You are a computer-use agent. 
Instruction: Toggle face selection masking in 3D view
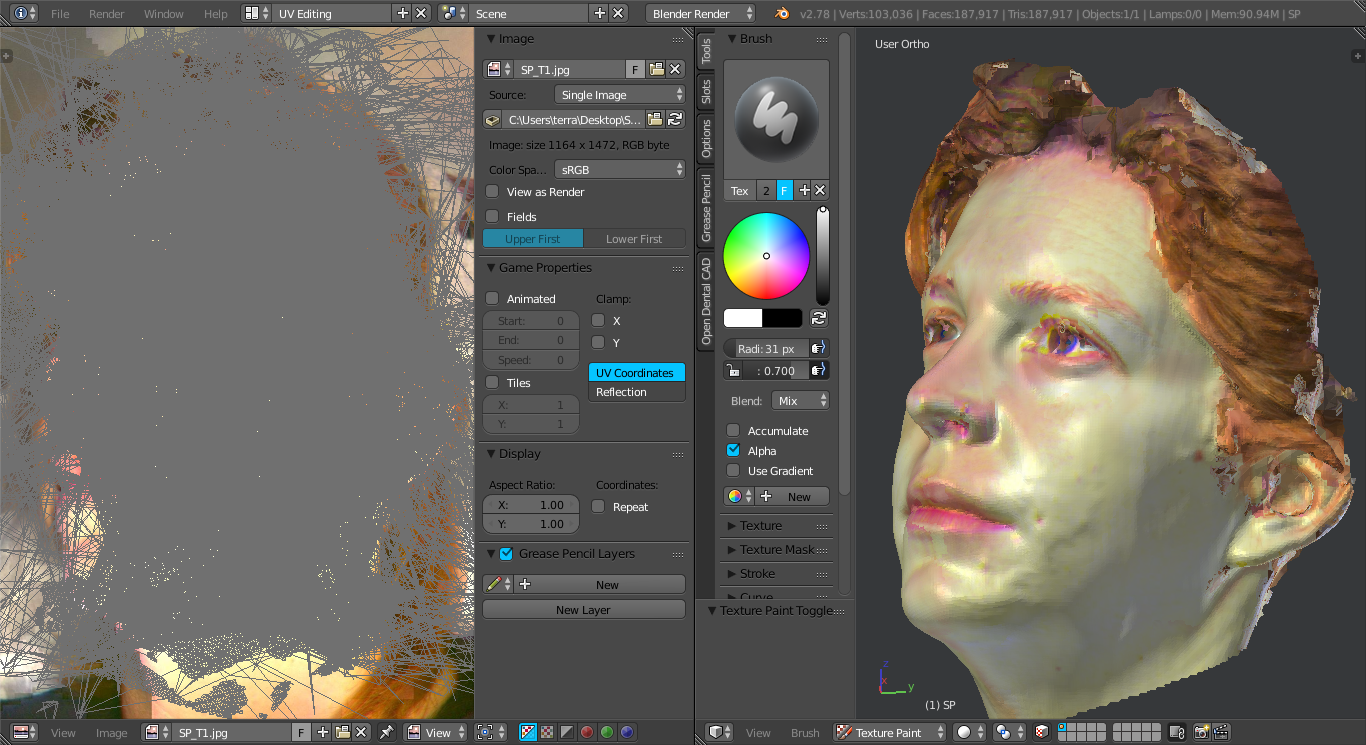pos(1041,732)
